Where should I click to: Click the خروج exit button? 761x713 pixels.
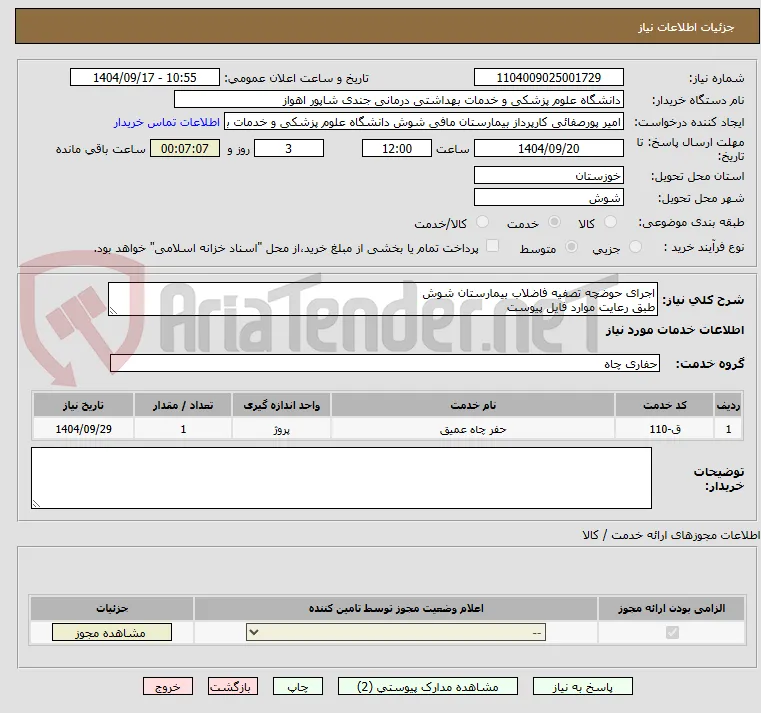(167, 686)
